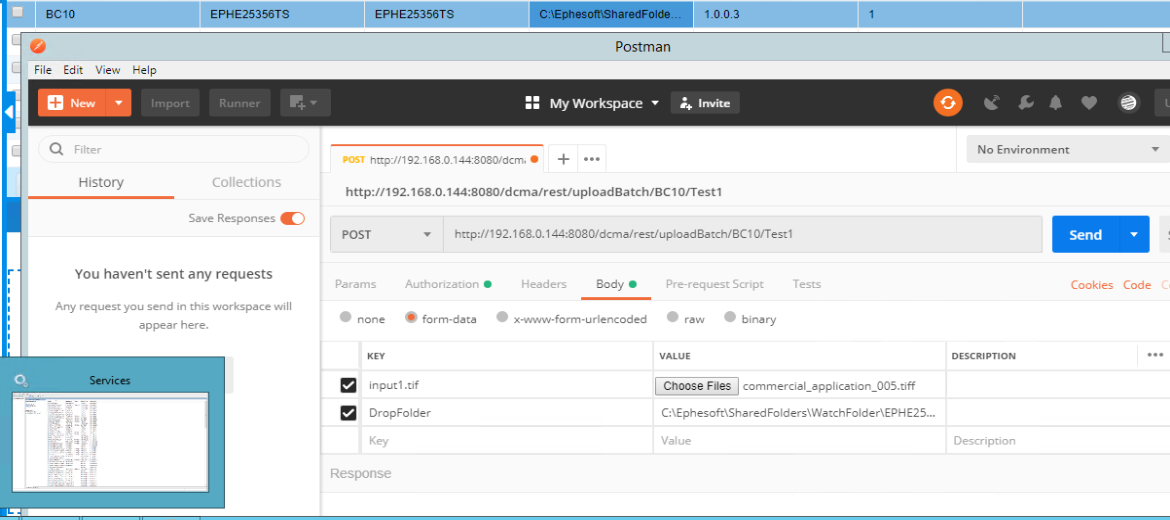
Task: Click the search magnifier in Filter box
Action: click(56, 149)
